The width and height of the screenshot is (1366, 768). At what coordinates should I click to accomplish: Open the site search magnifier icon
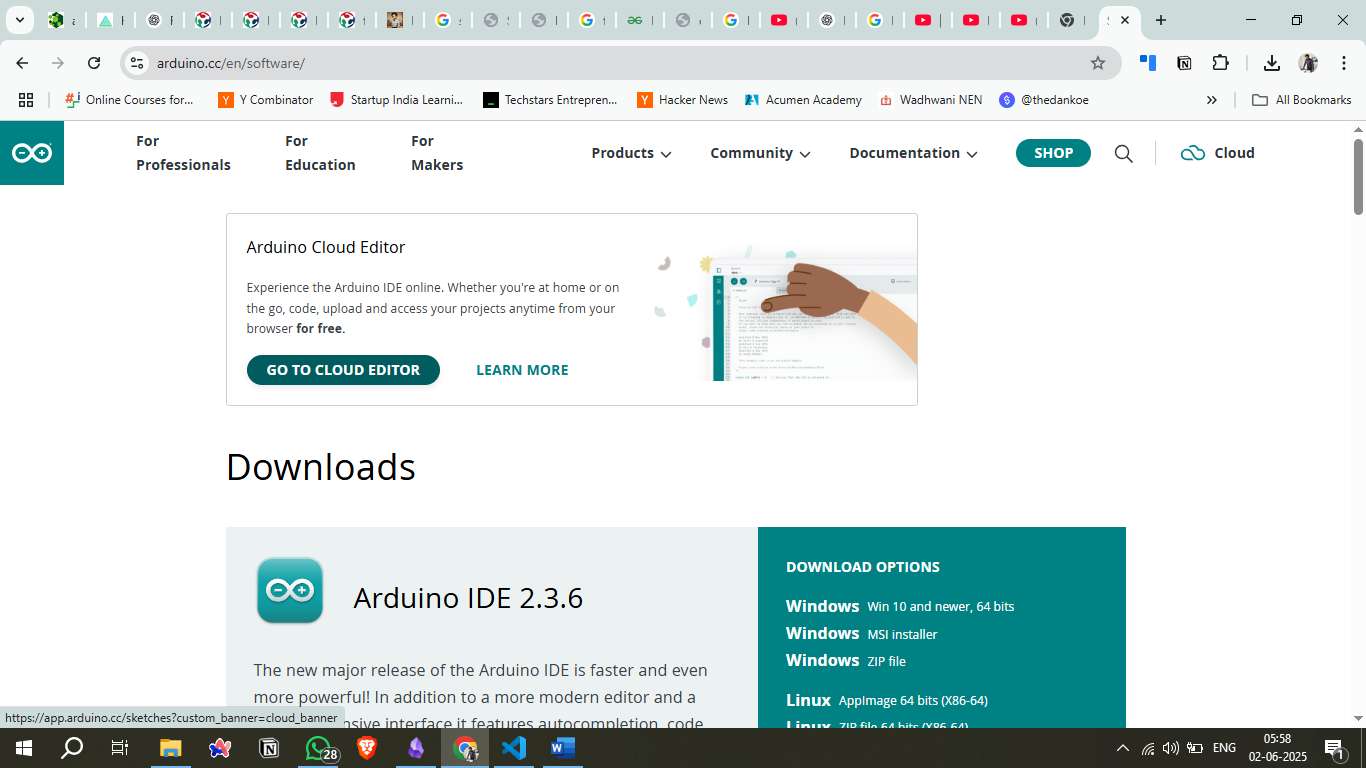tap(1124, 153)
